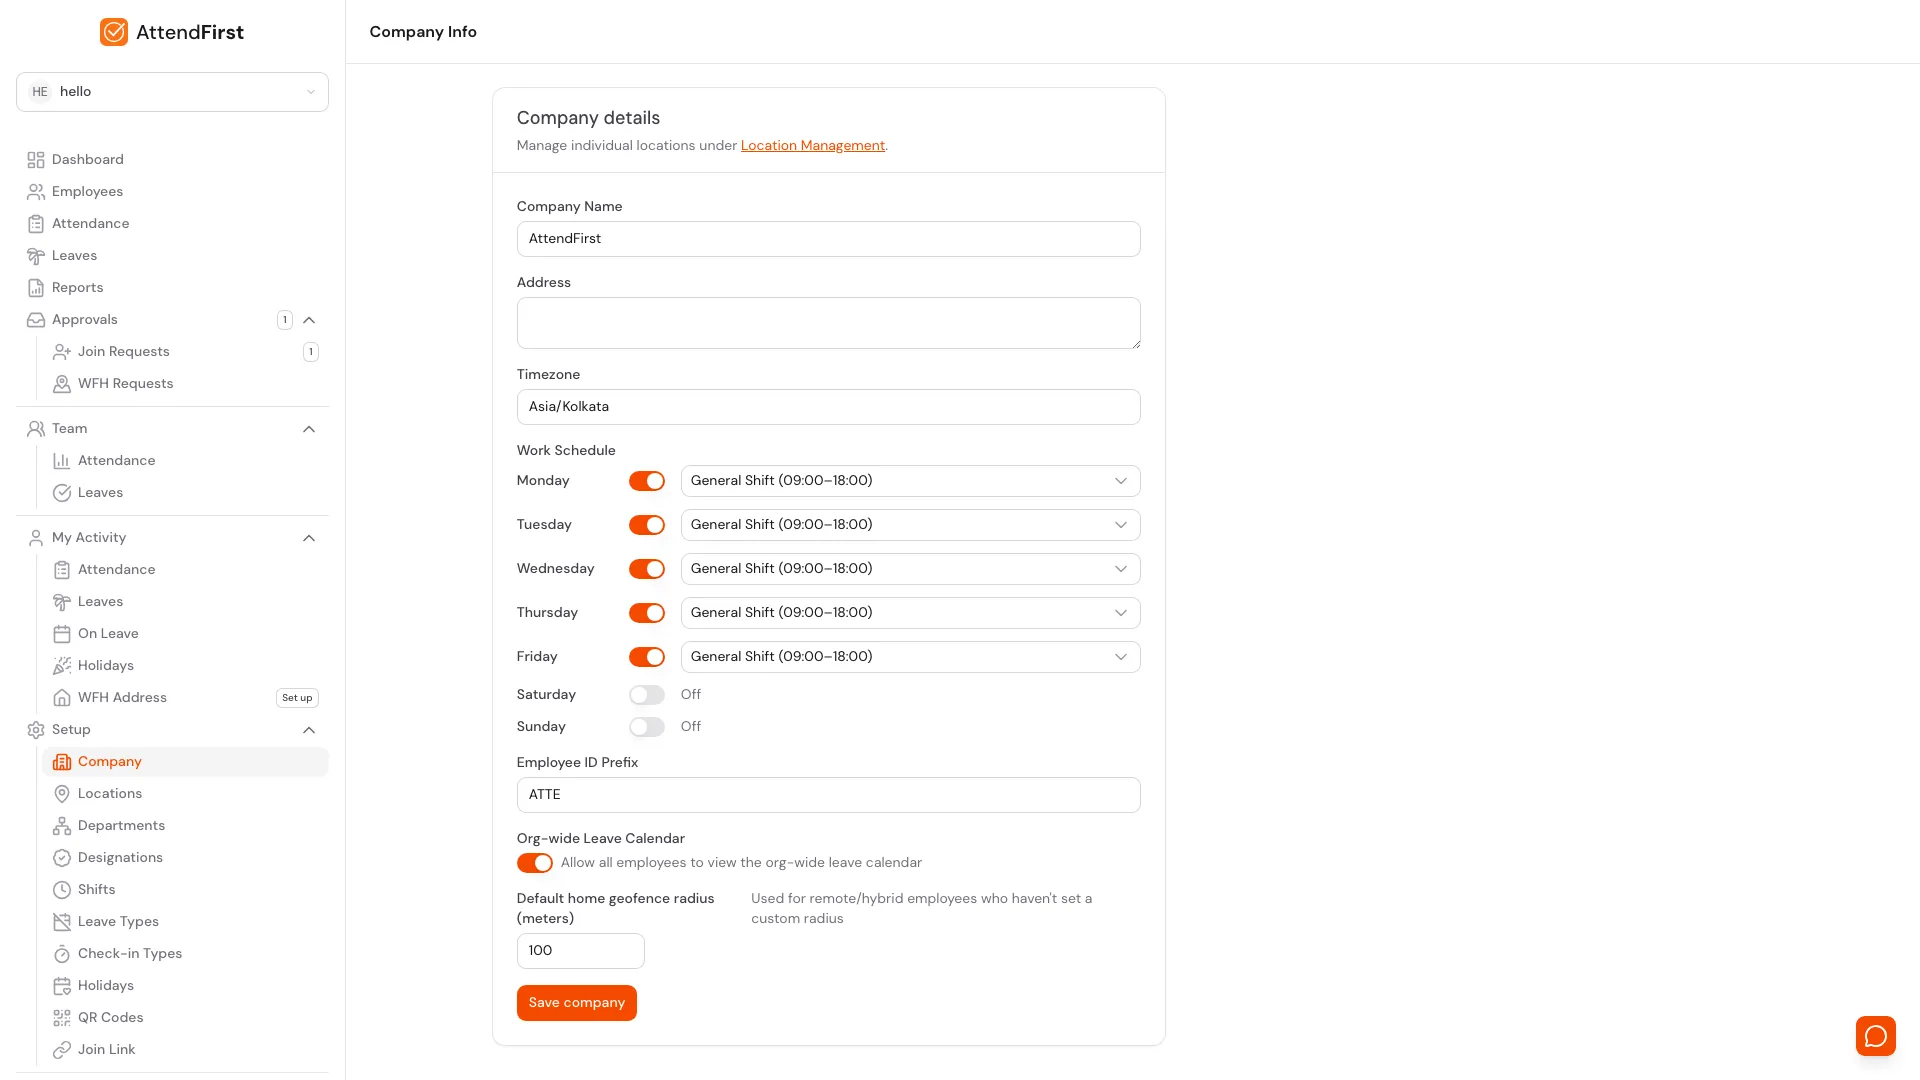Toggle Wednesday work day off
The image size is (1920, 1080).
647,569
